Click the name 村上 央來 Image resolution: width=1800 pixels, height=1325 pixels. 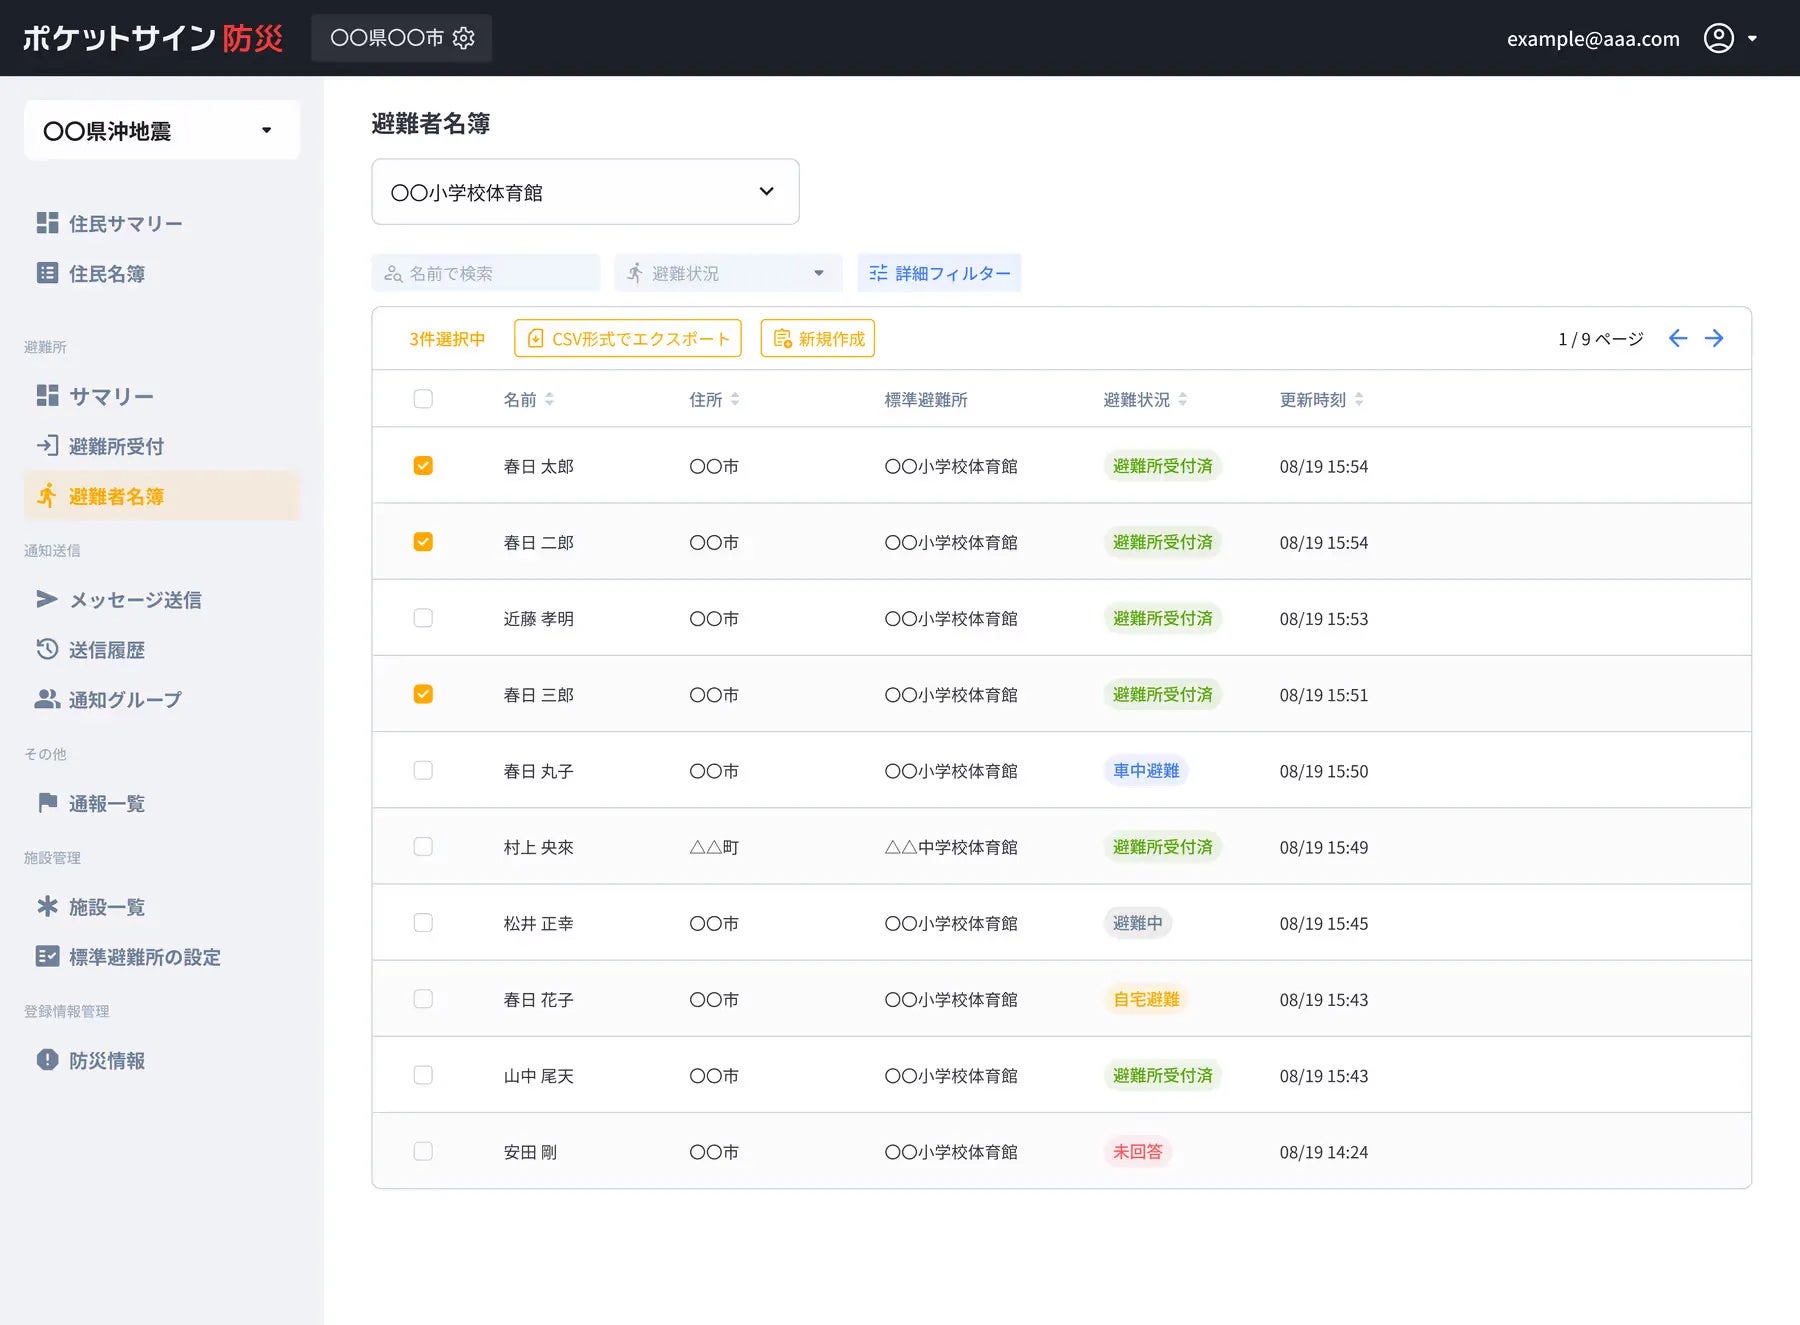click(x=538, y=847)
